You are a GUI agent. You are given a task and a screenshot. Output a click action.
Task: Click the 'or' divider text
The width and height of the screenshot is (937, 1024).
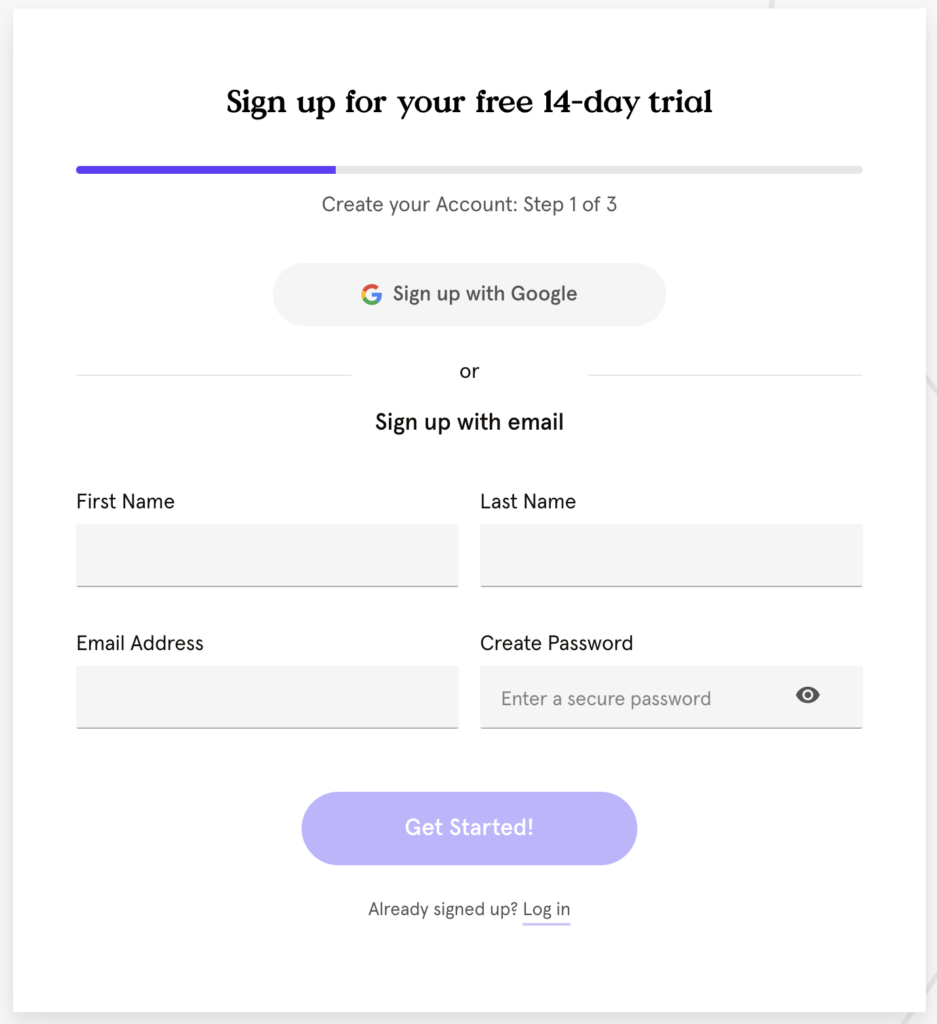(469, 372)
